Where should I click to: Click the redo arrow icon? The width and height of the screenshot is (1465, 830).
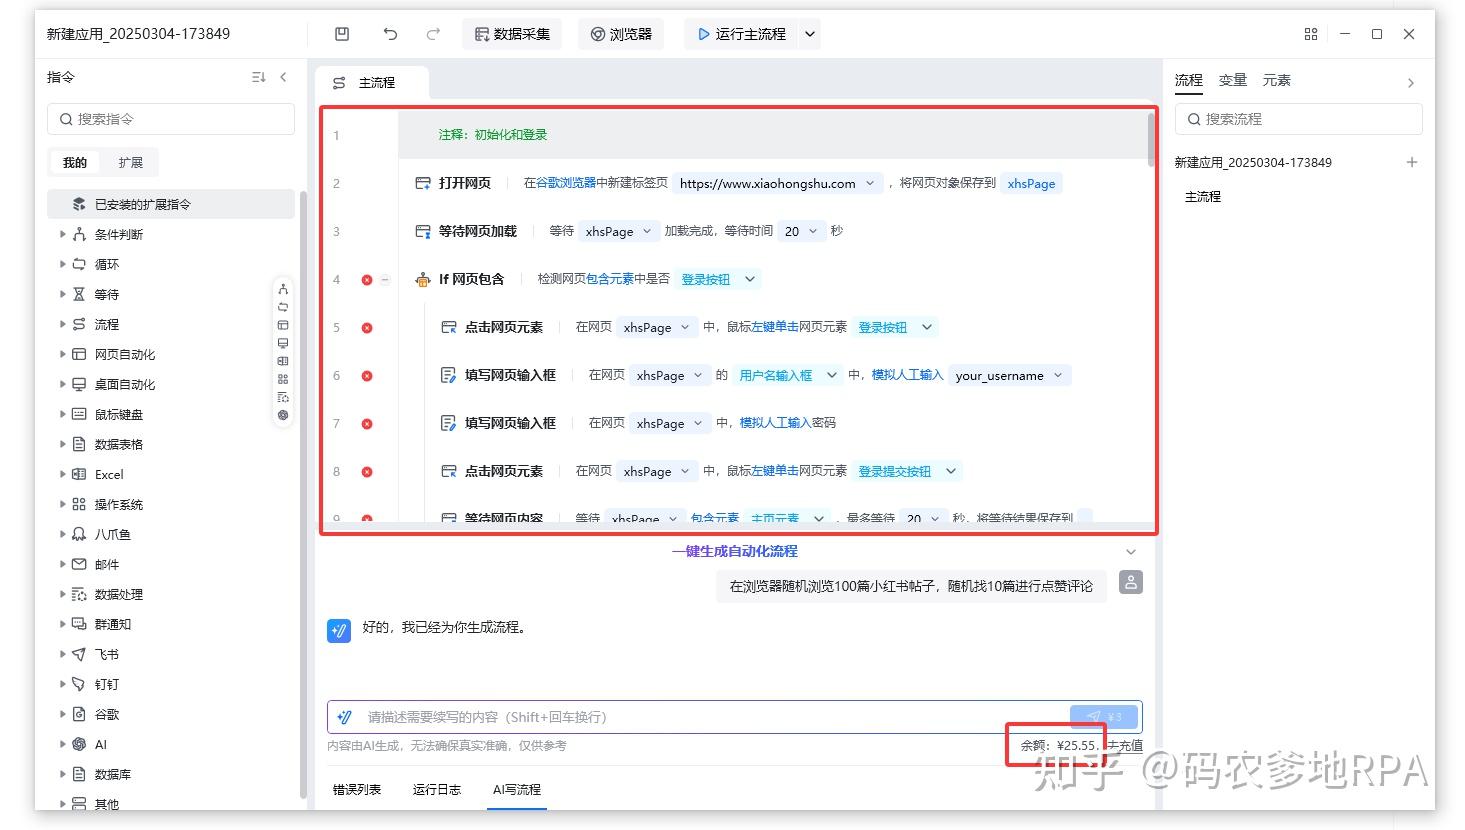coord(432,33)
